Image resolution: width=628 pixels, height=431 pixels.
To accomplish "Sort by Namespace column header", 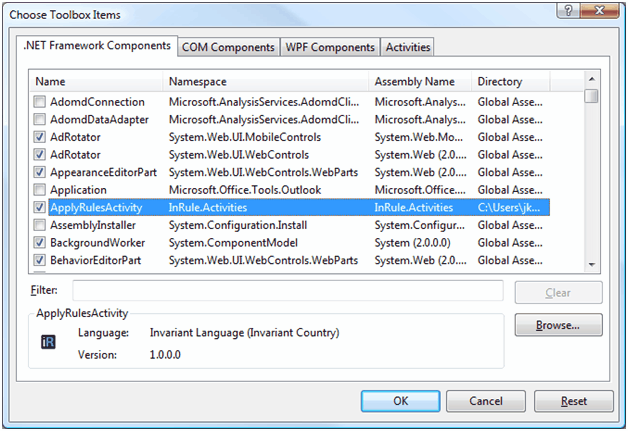I will pos(266,81).
